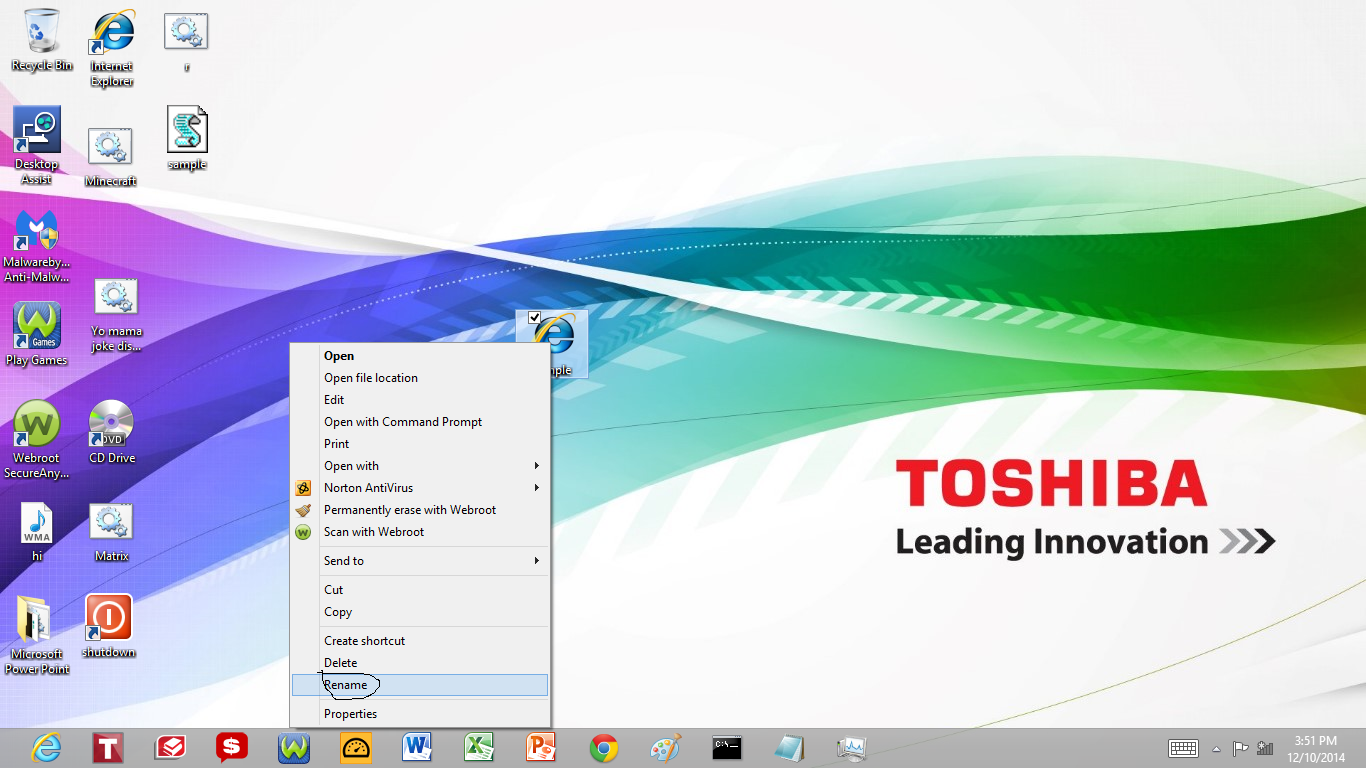Select the sample script file near the top
This screenshot has width=1366, height=768.
coord(187,138)
